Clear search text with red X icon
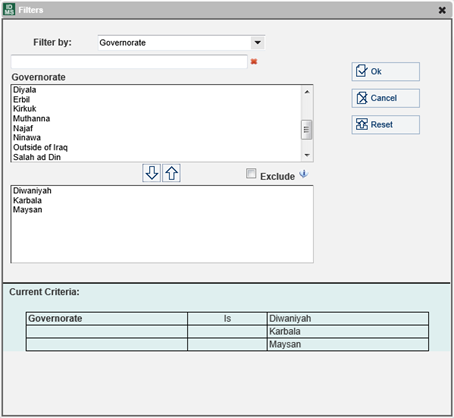454x418 pixels. click(254, 62)
